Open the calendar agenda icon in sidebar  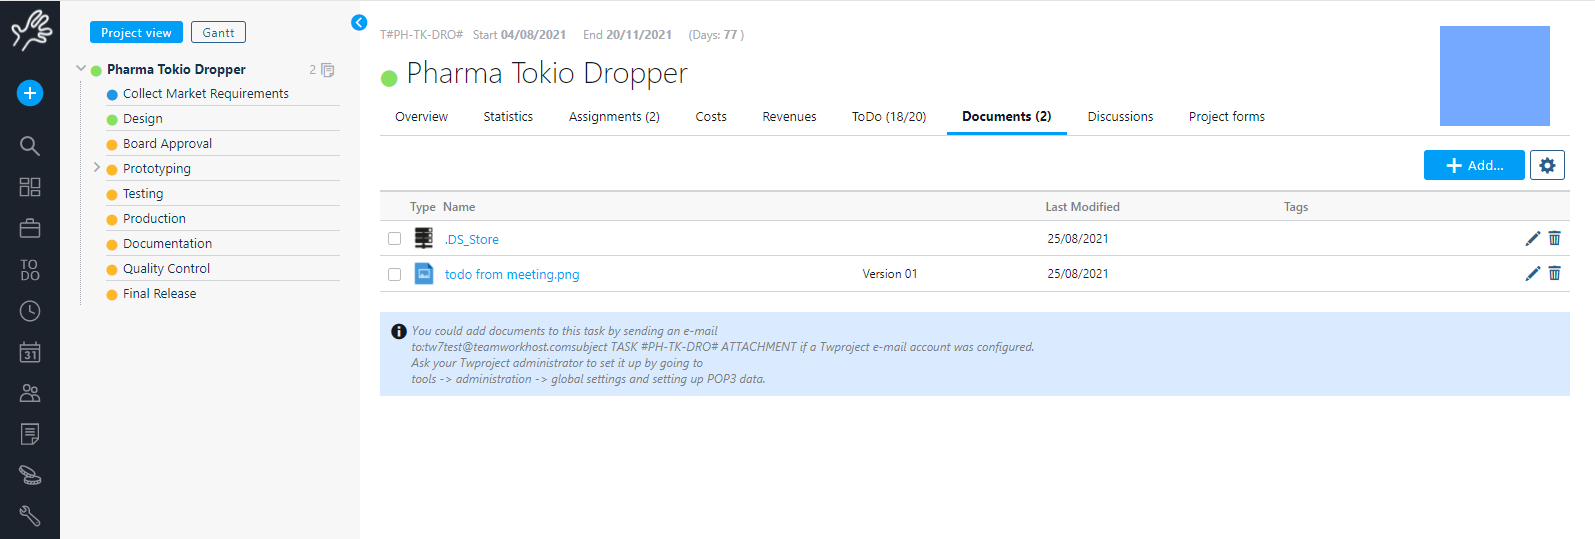point(30,352)
